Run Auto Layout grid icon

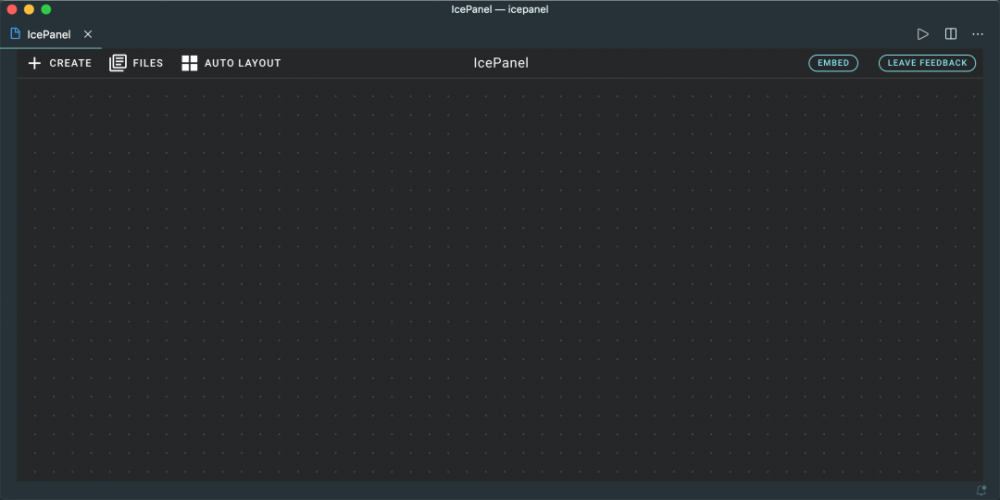189,63
